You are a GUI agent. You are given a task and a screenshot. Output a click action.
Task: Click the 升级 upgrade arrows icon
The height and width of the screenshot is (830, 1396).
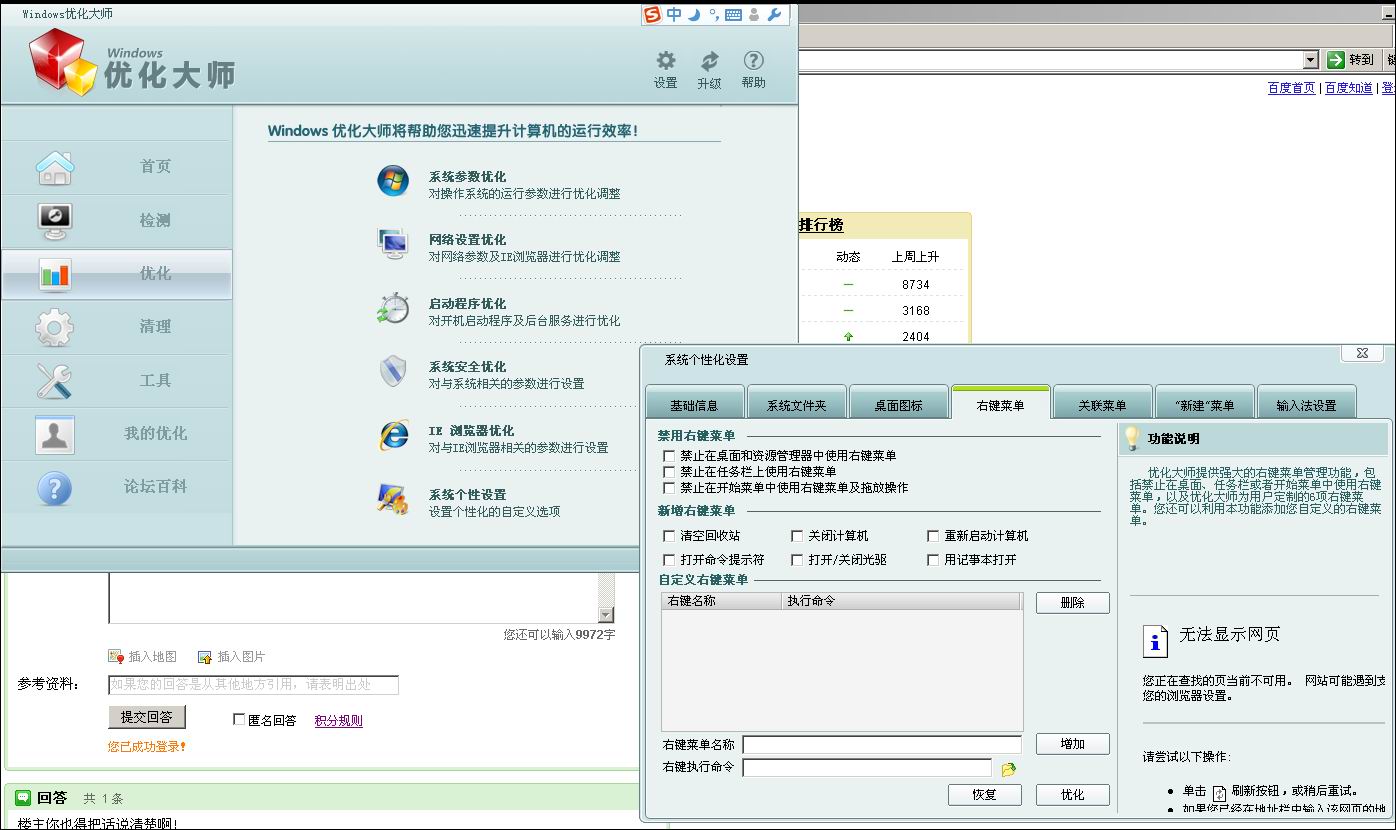point(709,61)
